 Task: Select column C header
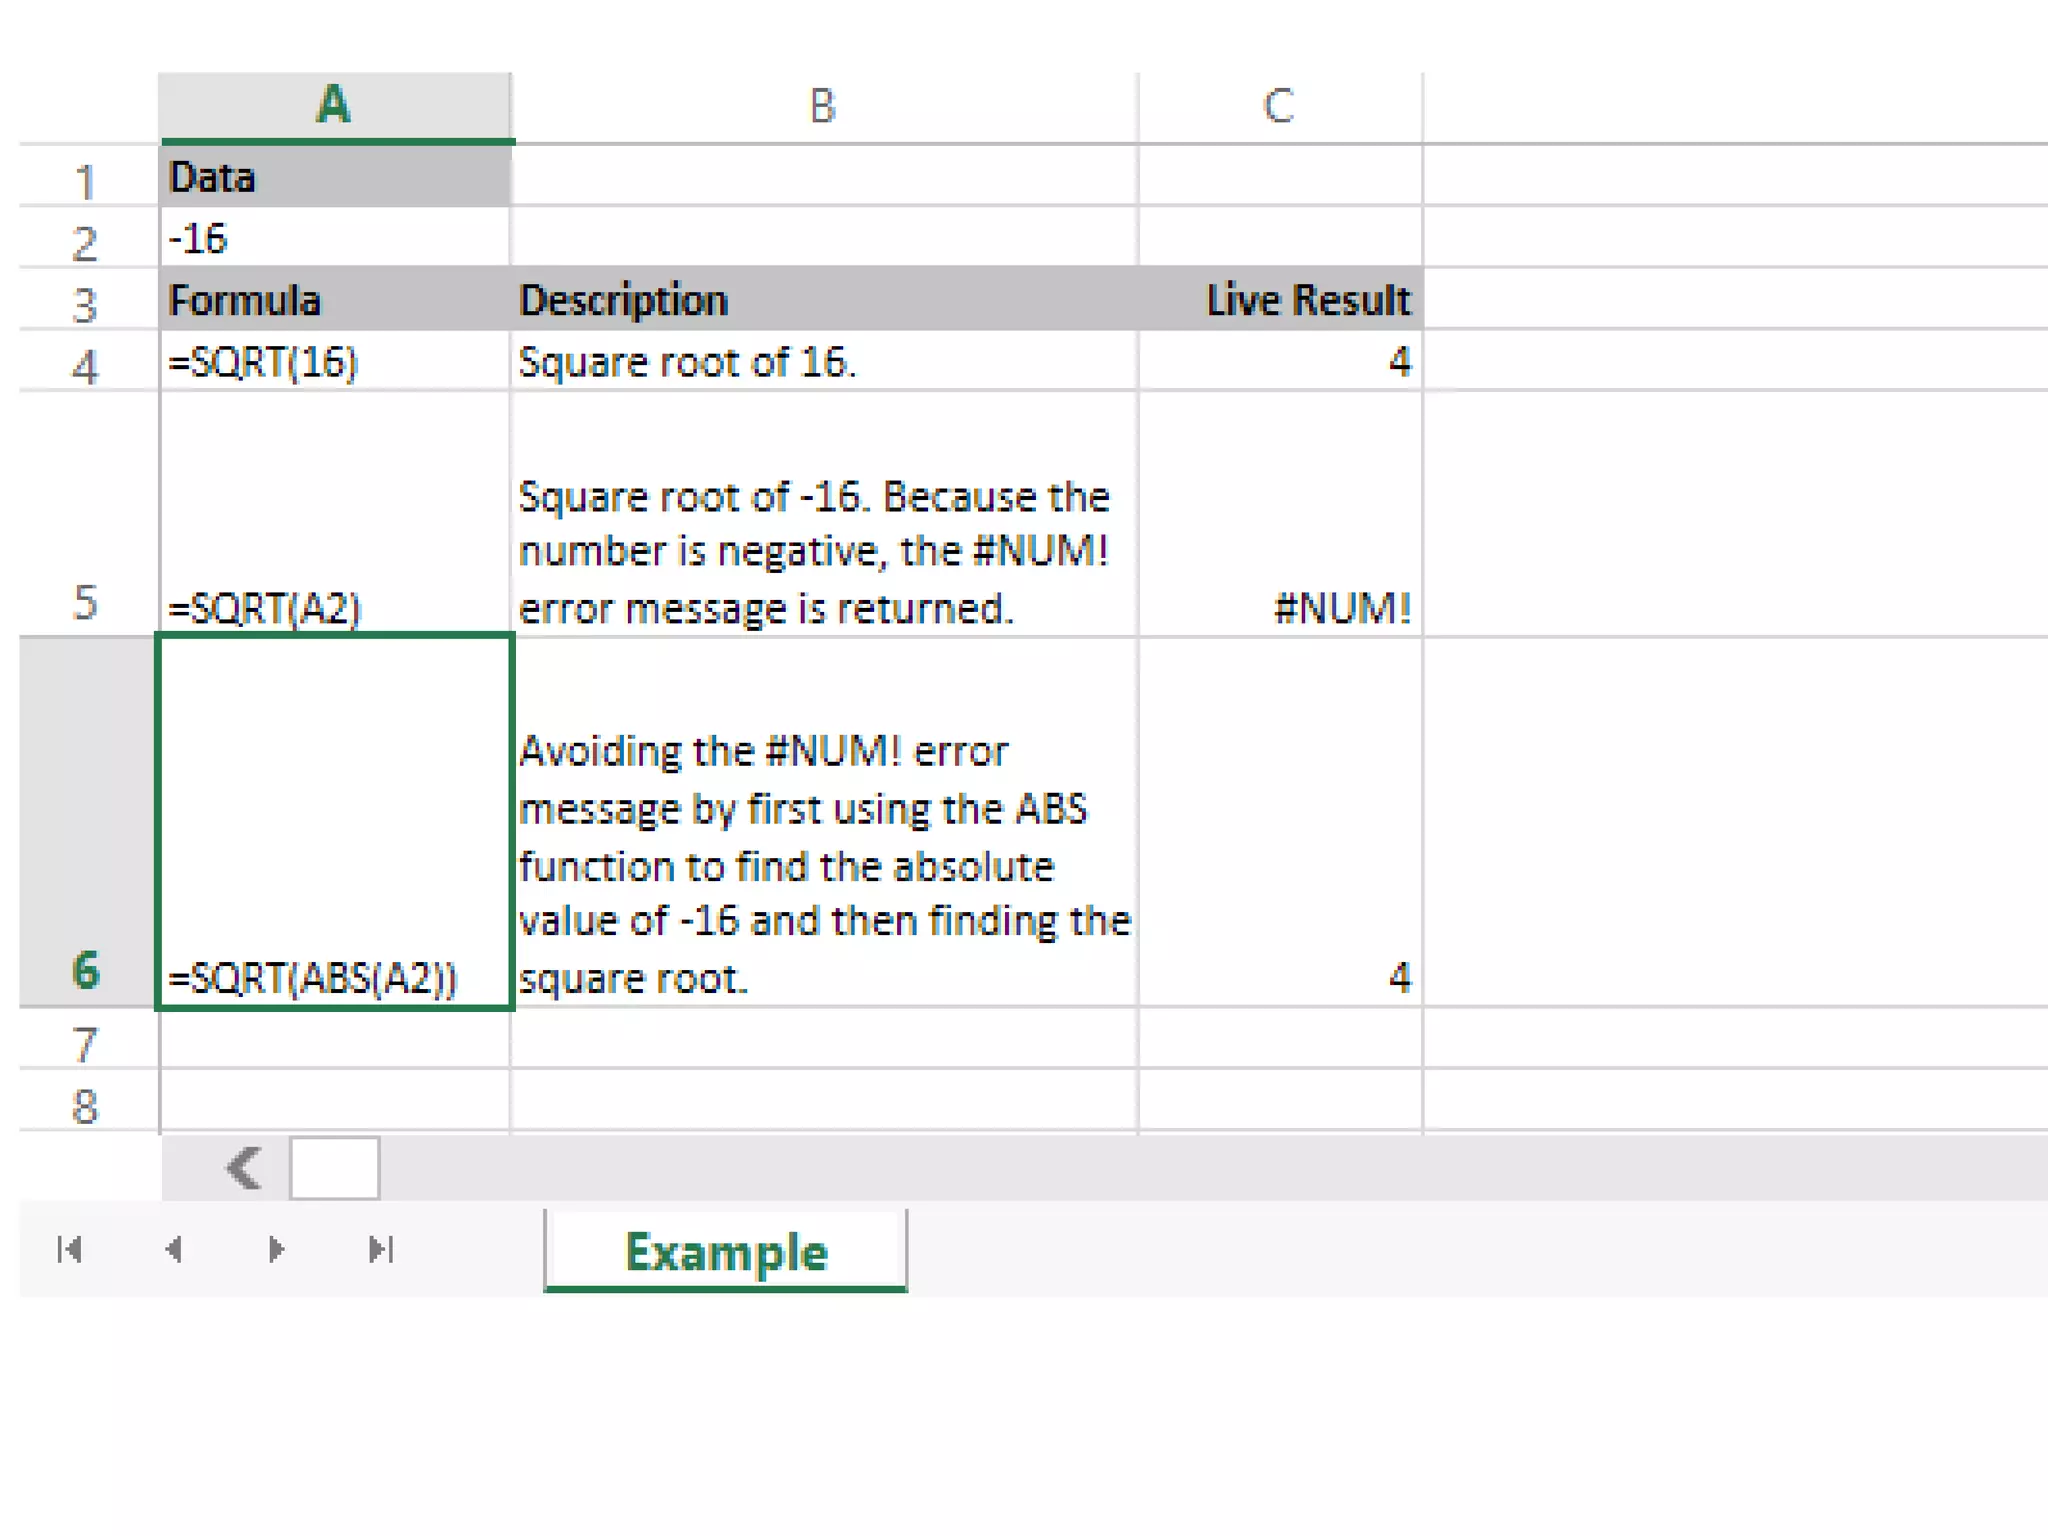[1279, 105]
